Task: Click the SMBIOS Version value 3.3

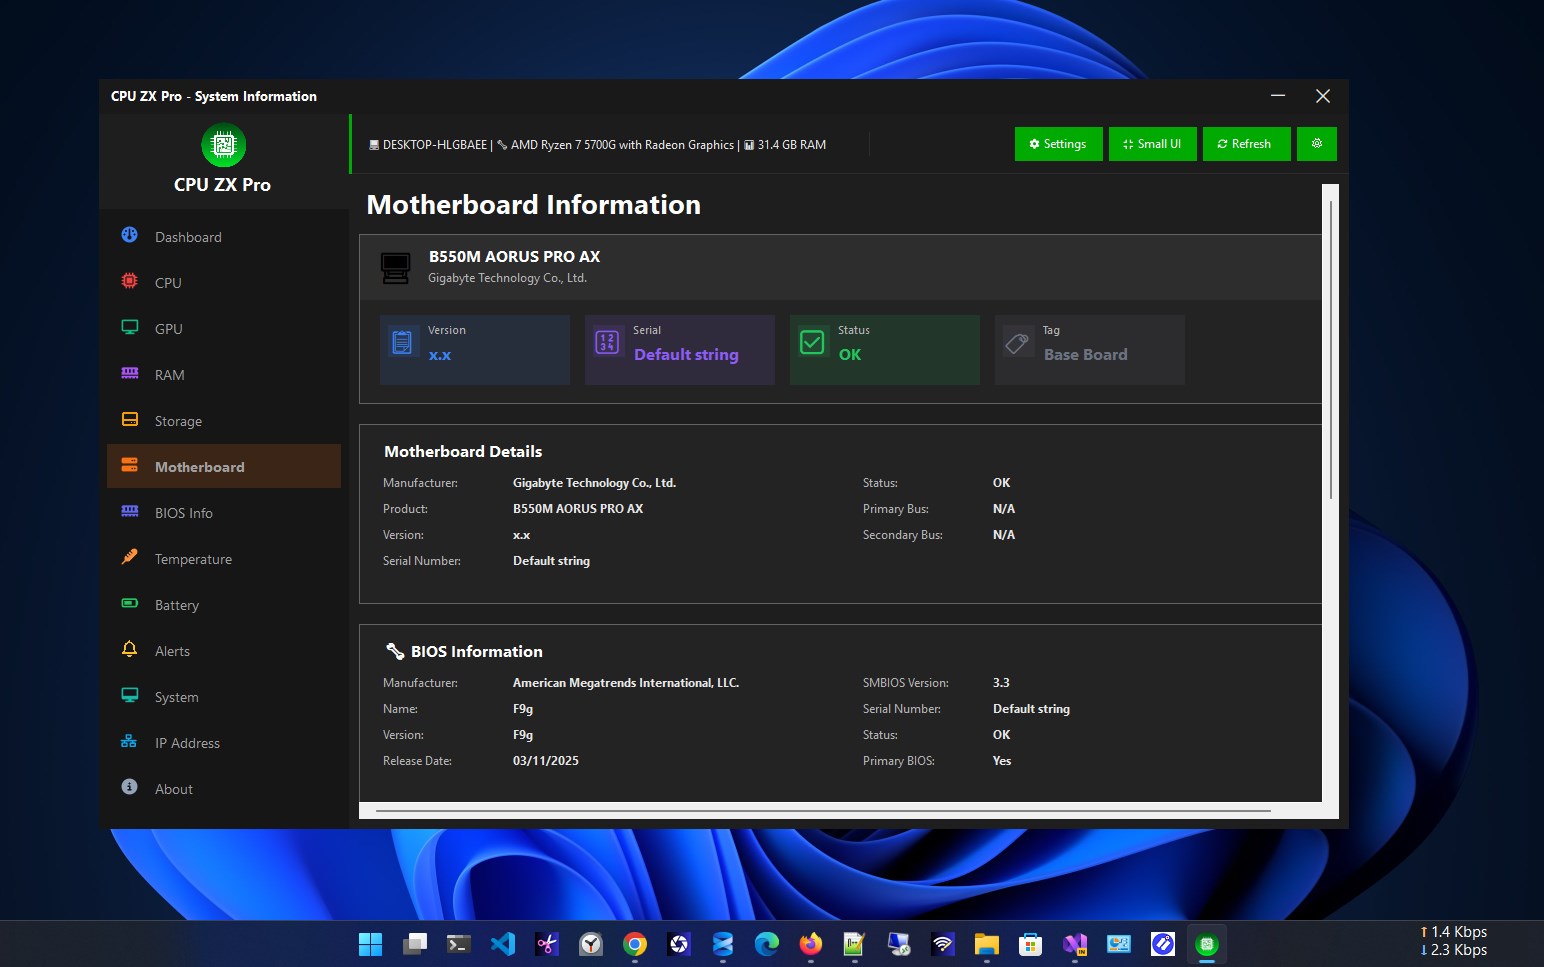Action: coord(1001,683)
